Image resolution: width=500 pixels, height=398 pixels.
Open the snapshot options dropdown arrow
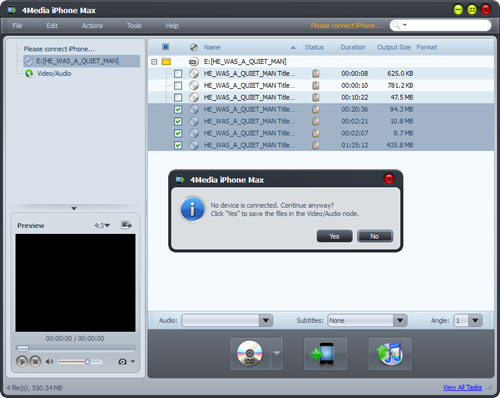coord(133,361)
